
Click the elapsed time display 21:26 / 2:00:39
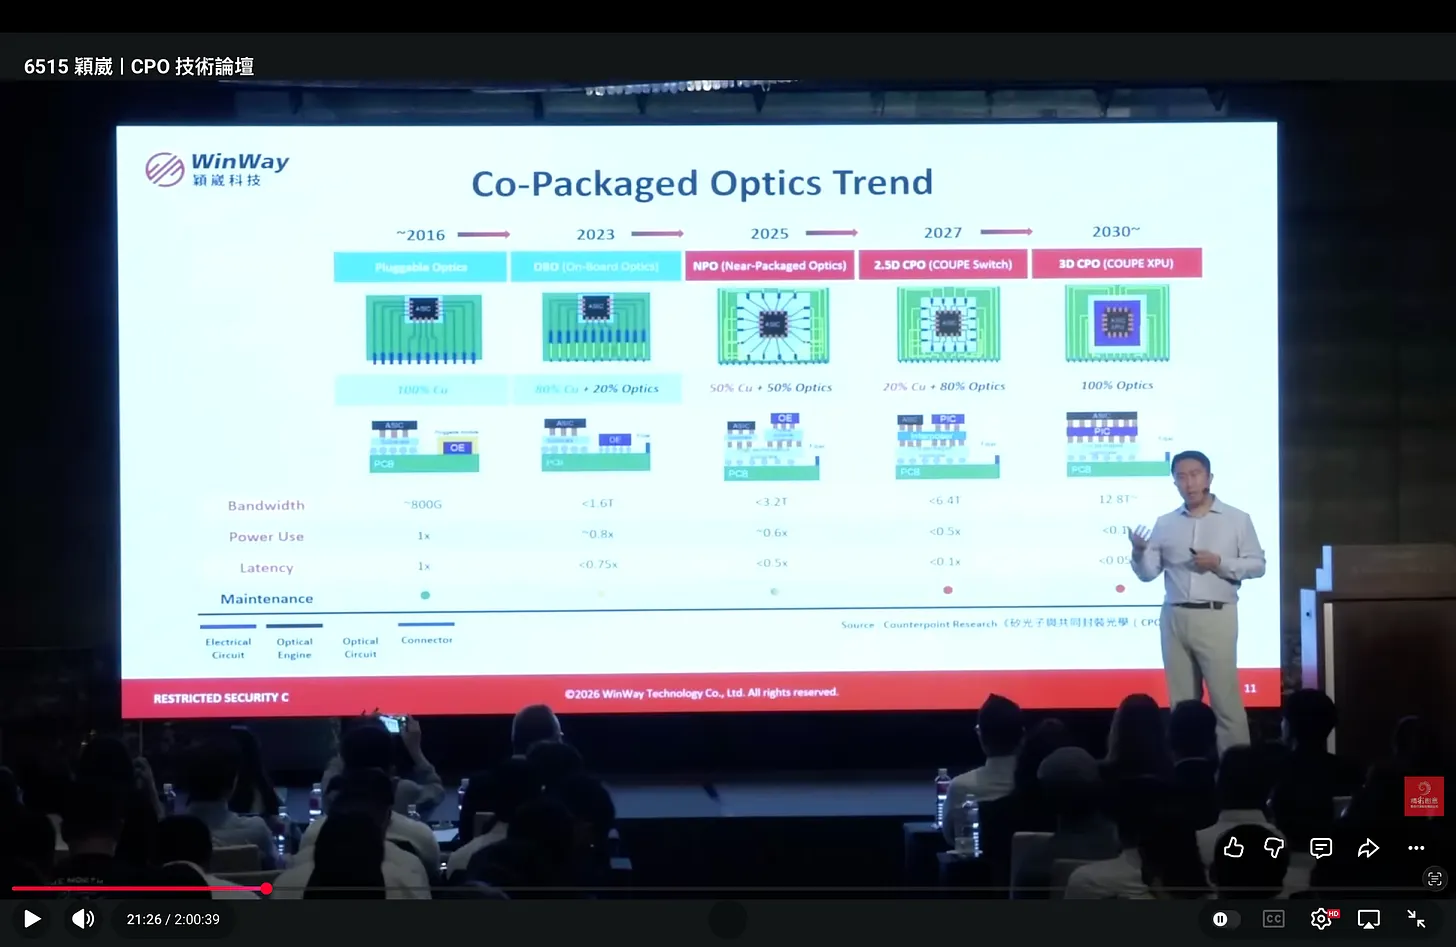pyautogui.click(x=173, y=919)
